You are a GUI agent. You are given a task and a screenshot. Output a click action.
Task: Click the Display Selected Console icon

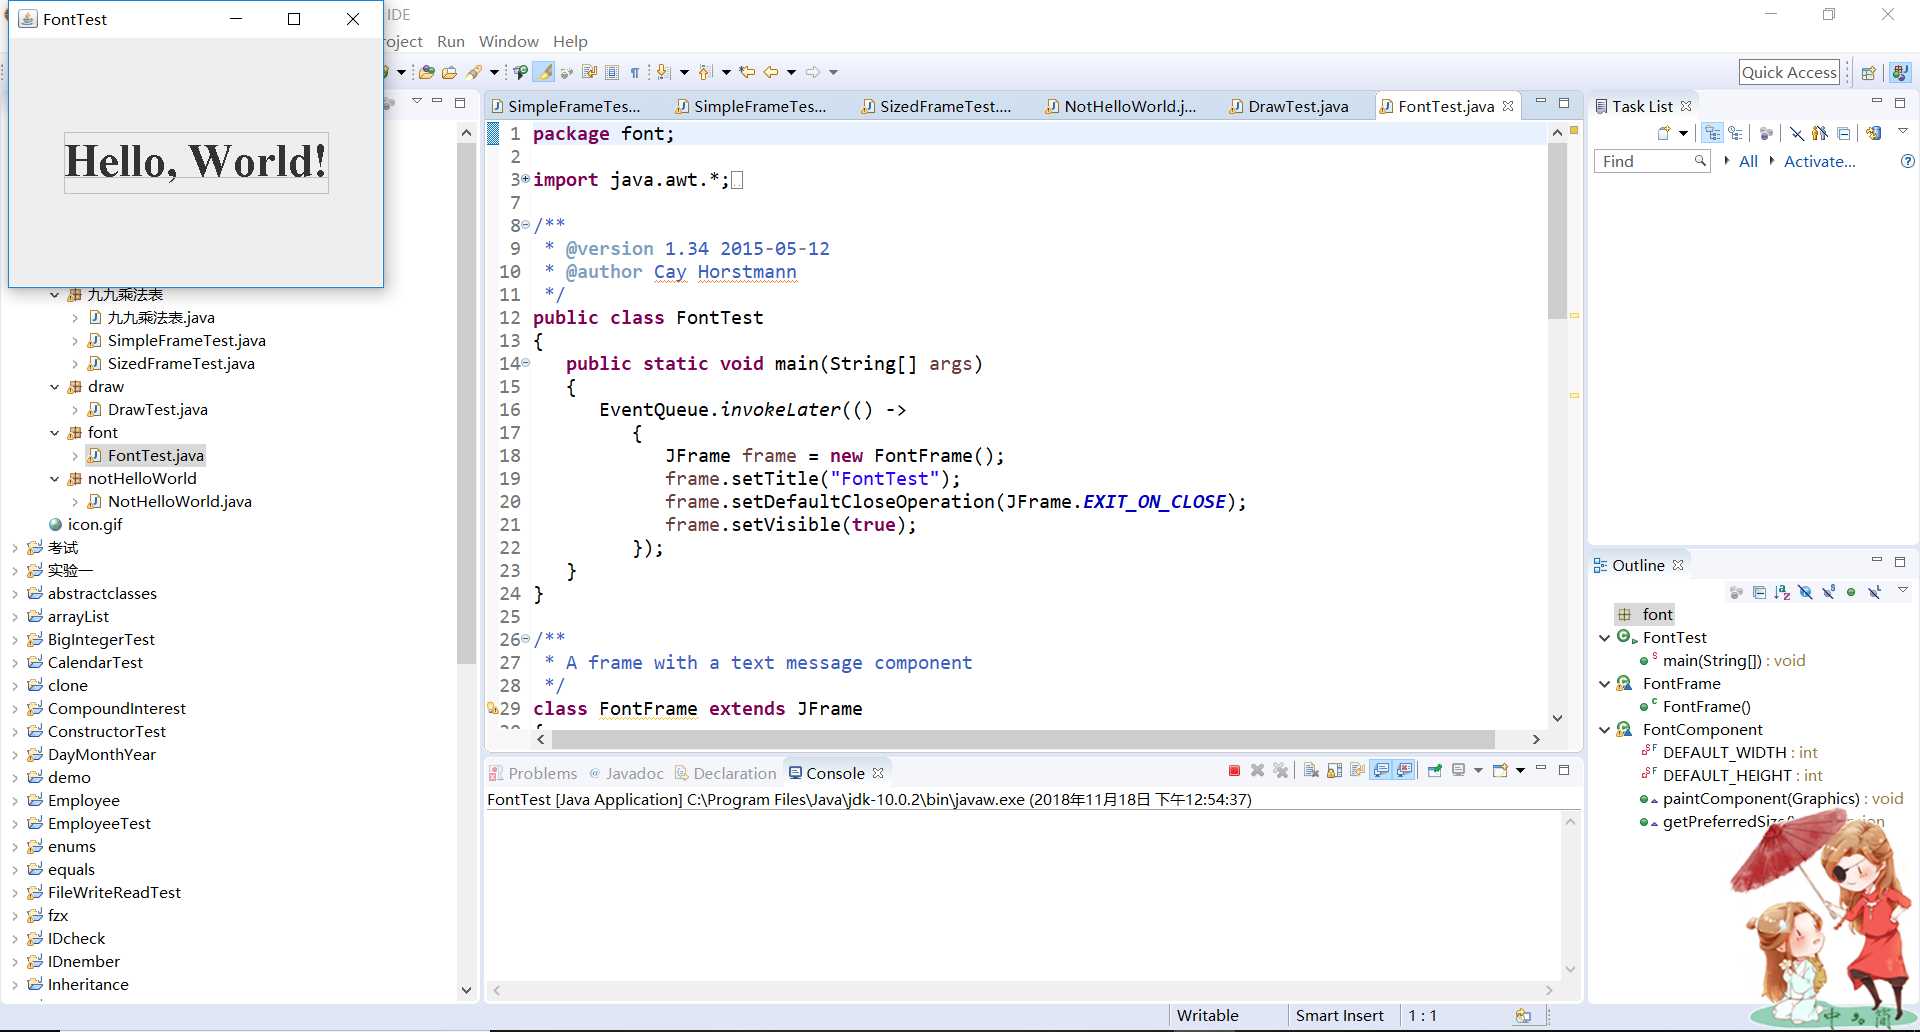pos(1459,770)
